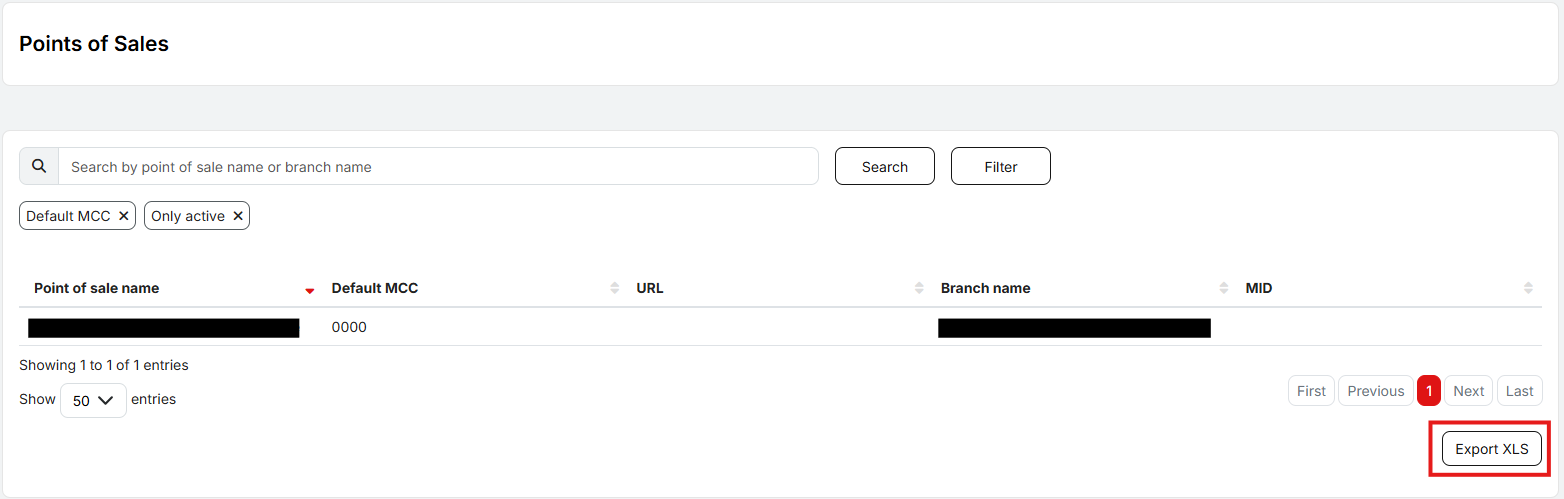Image resolution: width=1564 pixels, height=499 pixels.
Task: Click the 0000 Default MCC cell
Action: click(349, 327)
